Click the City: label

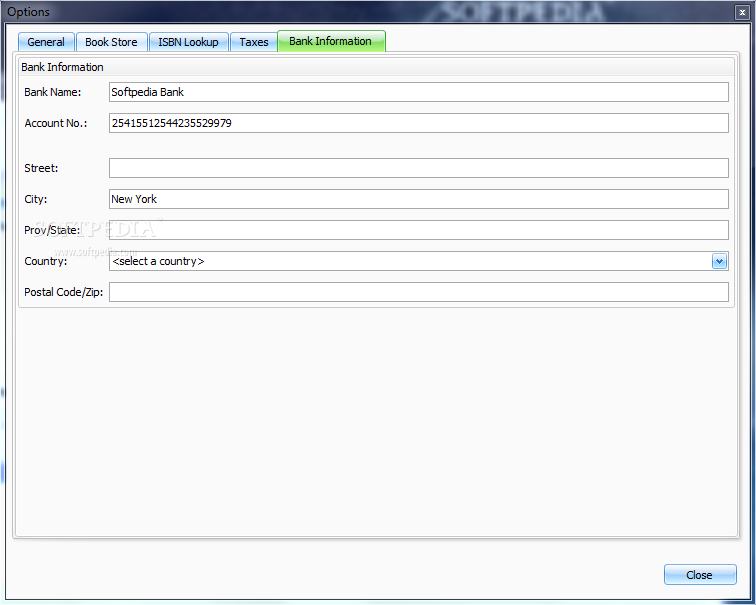pyautogui.click(x=36, y=199)
